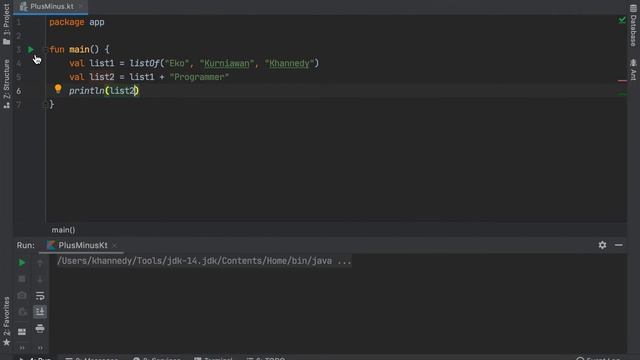Click line number 6 in the gutter

tap(19, 91)
